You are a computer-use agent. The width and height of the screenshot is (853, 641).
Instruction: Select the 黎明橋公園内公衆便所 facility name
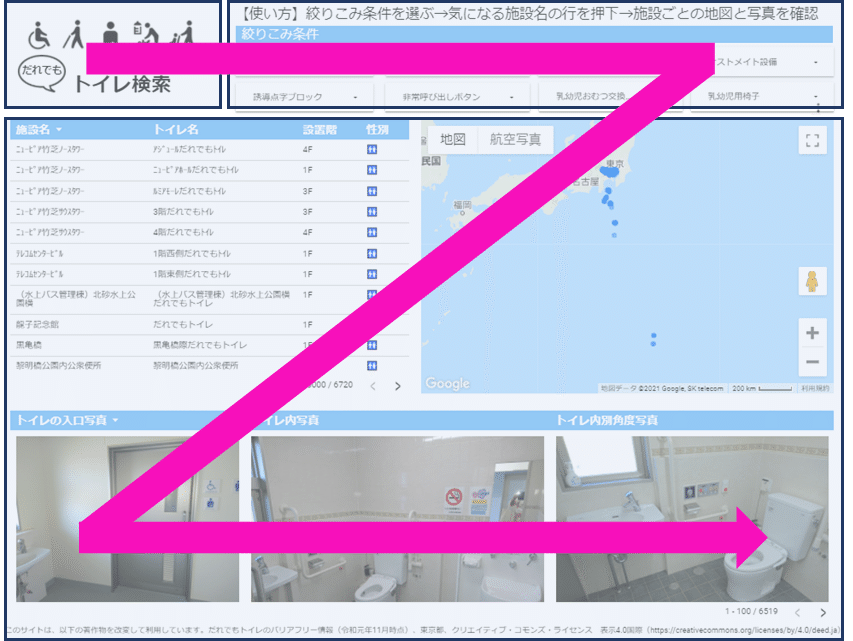[58, 366]
